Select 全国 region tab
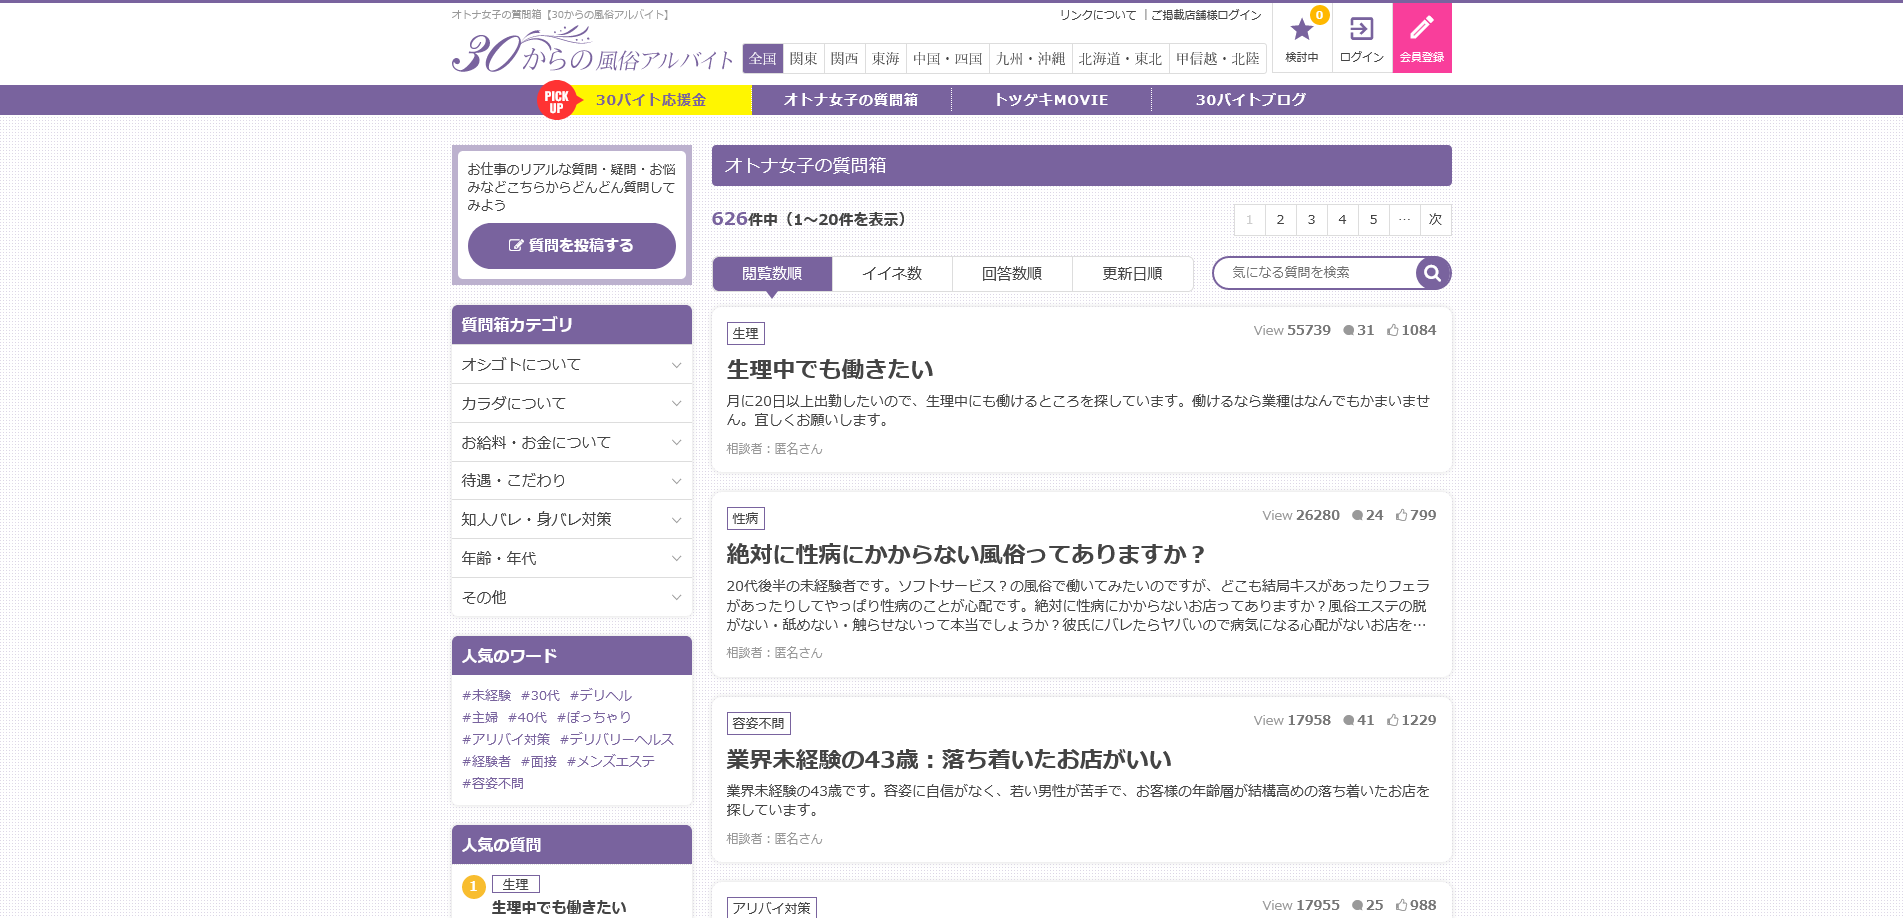Screen dimensions: 1903x918 click(763, 59)
